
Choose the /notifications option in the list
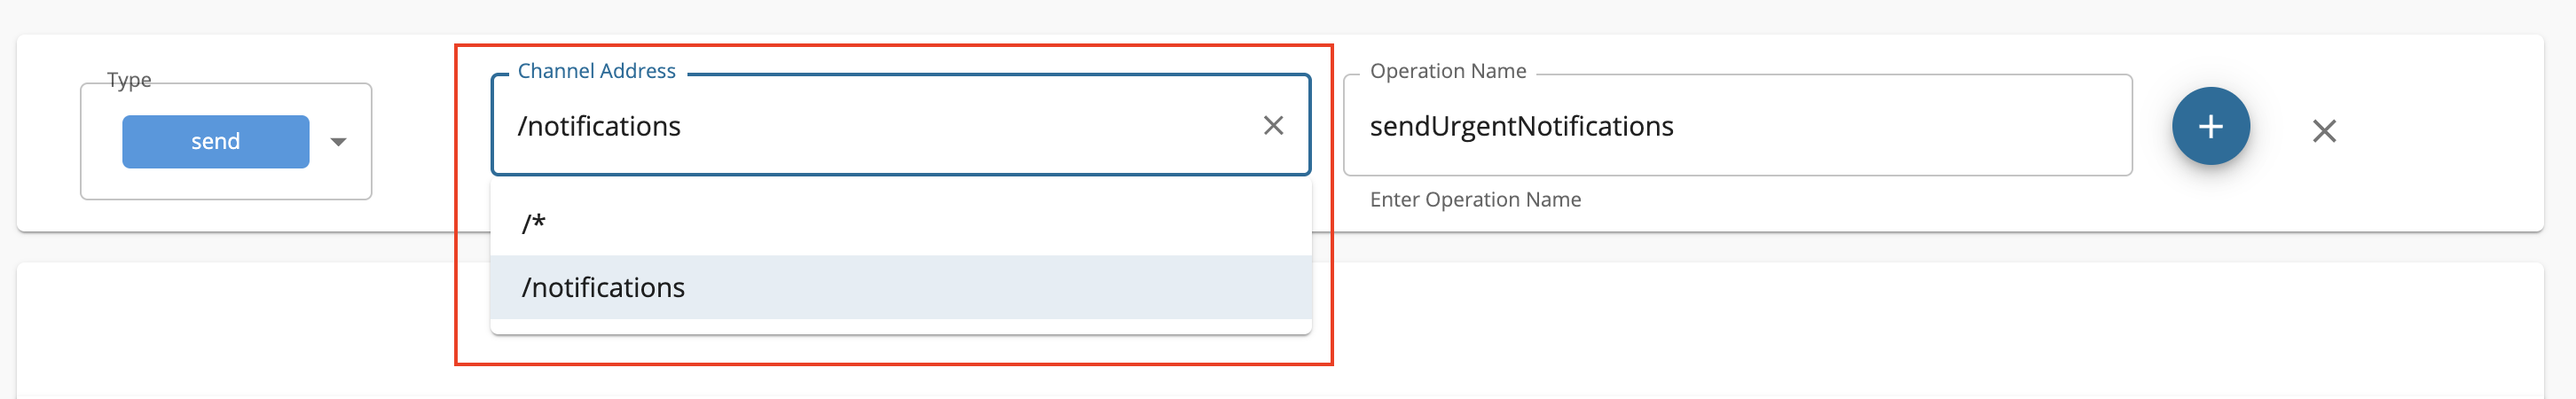[900, 287]
